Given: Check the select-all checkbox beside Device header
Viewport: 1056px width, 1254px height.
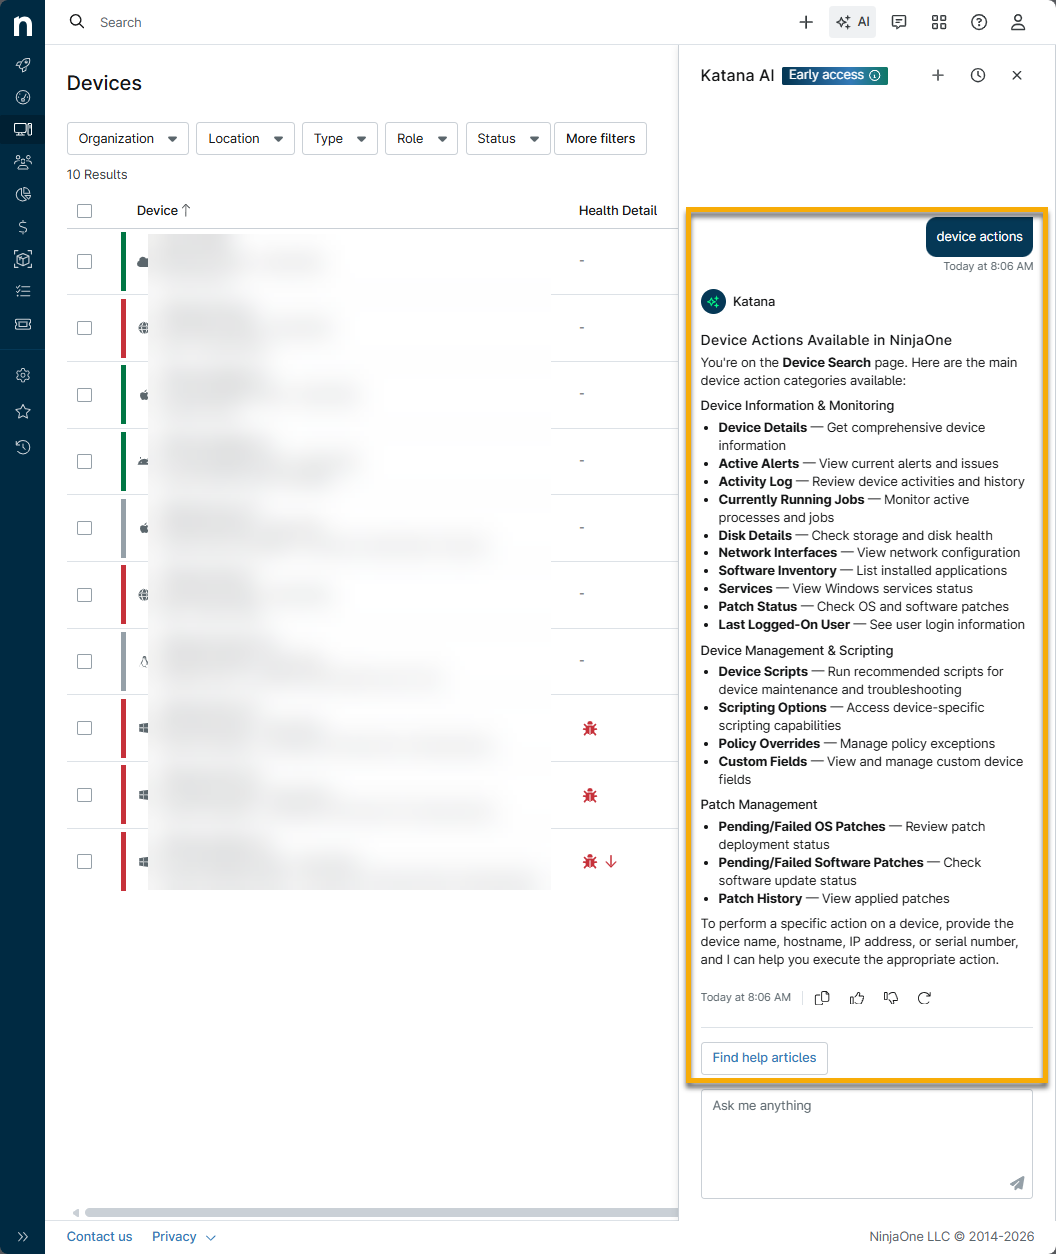Looking at the screenshot, I should pos(84,211).
